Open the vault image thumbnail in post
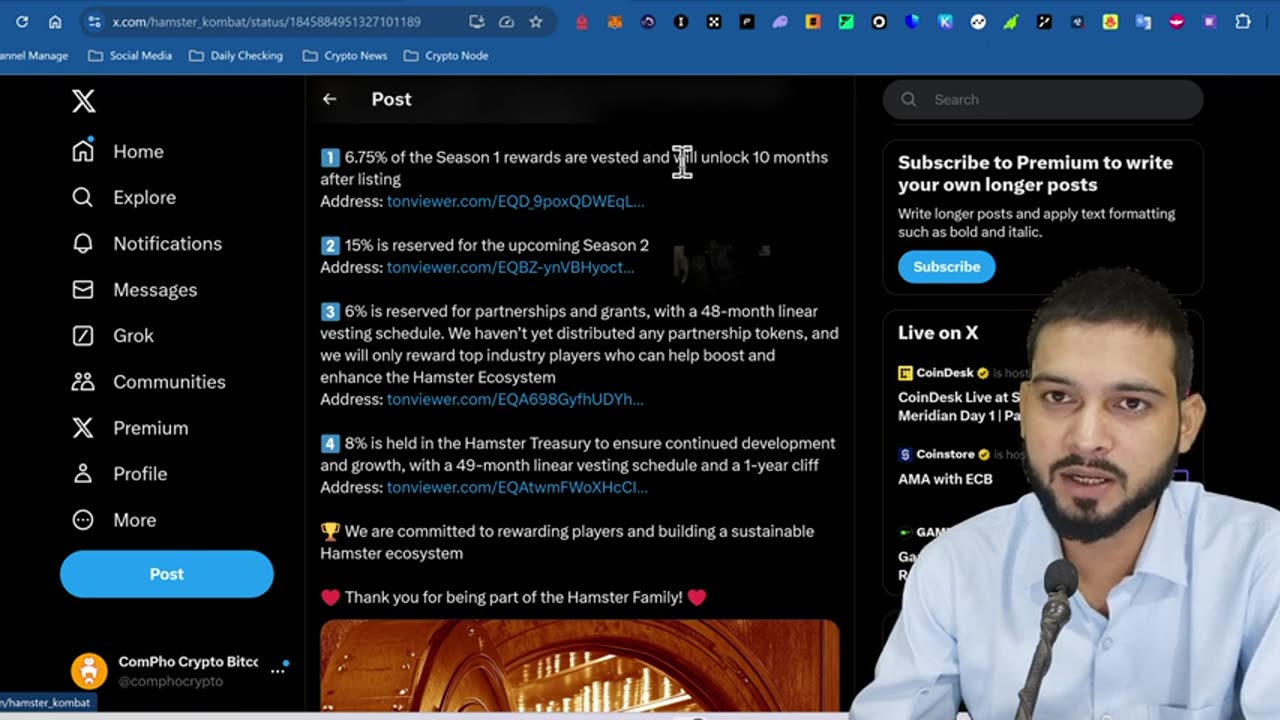Screen dimensions: 1280x720 coord(580,665)
